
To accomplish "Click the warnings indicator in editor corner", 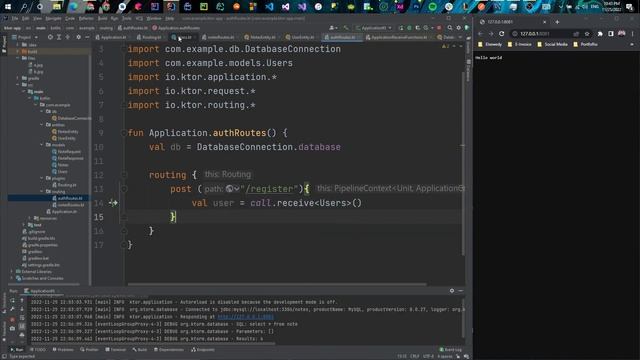I will point(445,46).
